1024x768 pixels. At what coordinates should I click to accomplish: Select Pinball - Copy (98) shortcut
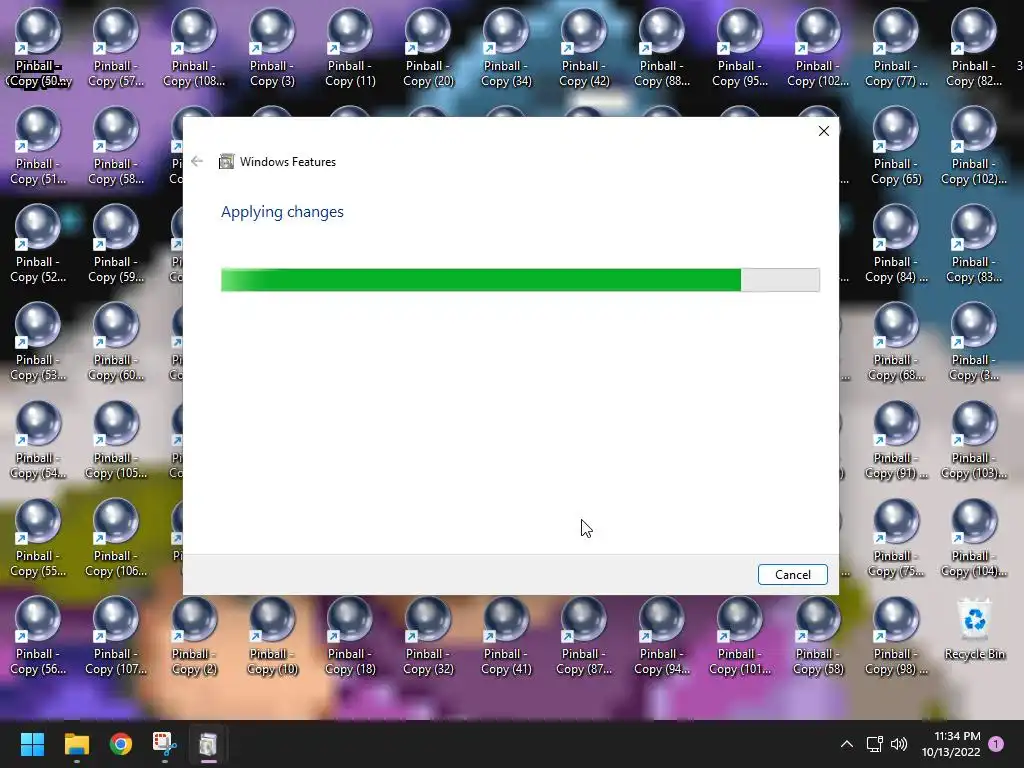click(896, 637)
